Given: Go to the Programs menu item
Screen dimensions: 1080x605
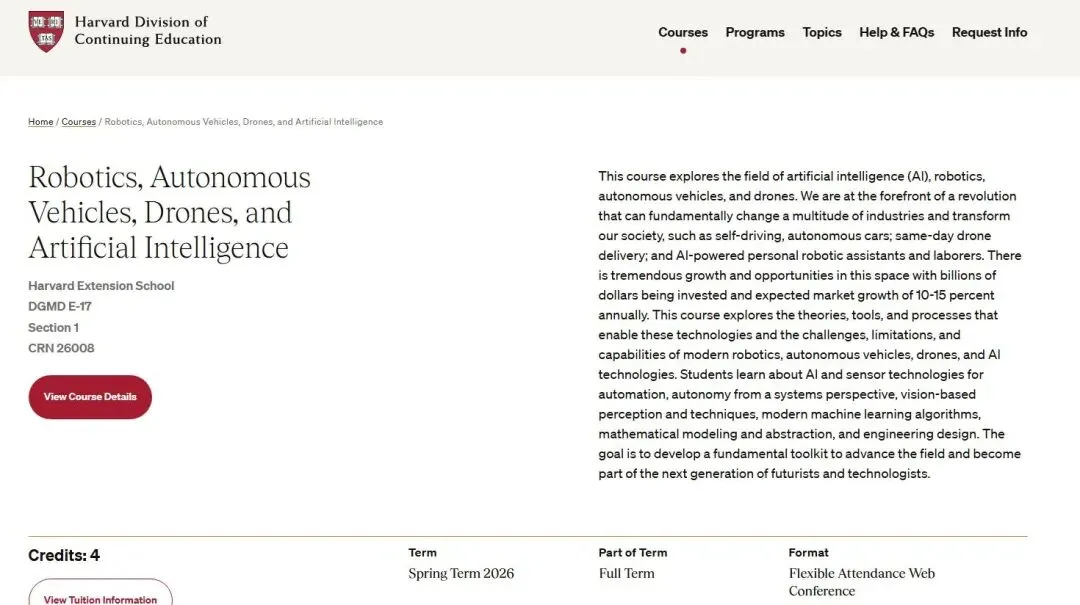Looking at the screenshot, I should click(754, 32).
